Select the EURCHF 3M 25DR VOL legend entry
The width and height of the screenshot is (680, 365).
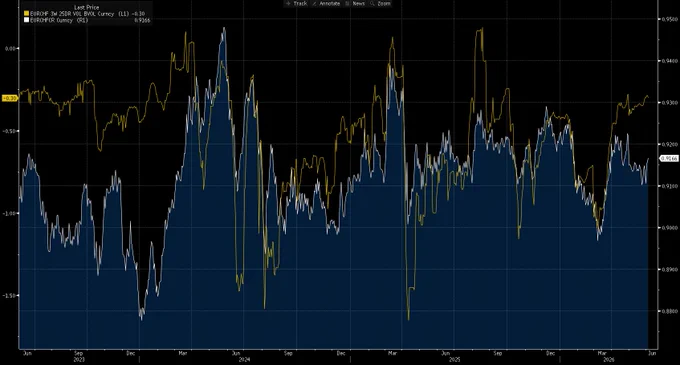87,14
